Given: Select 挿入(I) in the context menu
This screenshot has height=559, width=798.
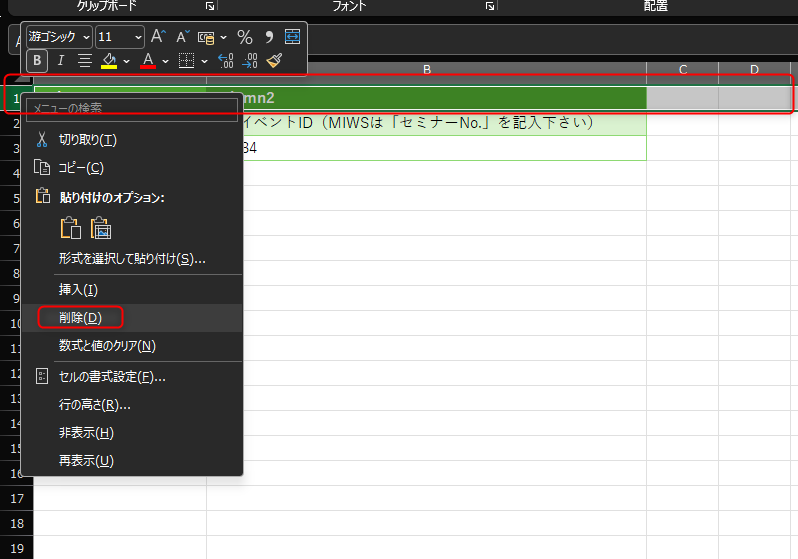Looking at the screenshot, I should tap(78, 290).
